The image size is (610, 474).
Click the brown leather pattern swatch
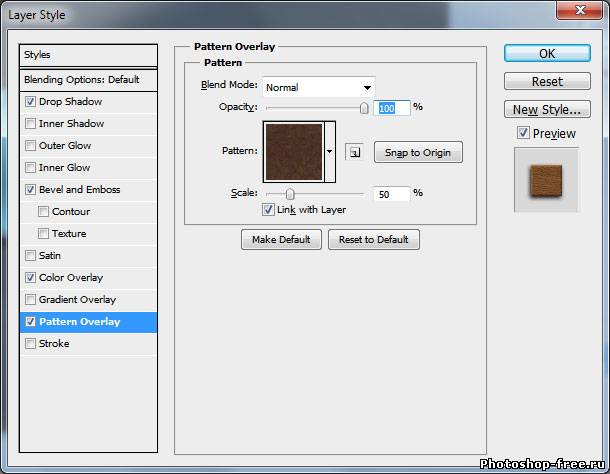point(294,152)
